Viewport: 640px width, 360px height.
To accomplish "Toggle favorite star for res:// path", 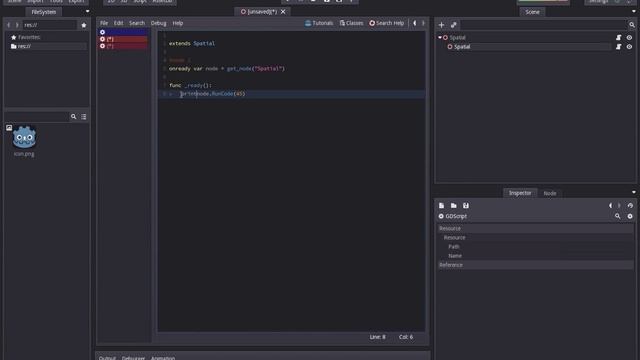I will pyautogui.click(x=84, y=25).
